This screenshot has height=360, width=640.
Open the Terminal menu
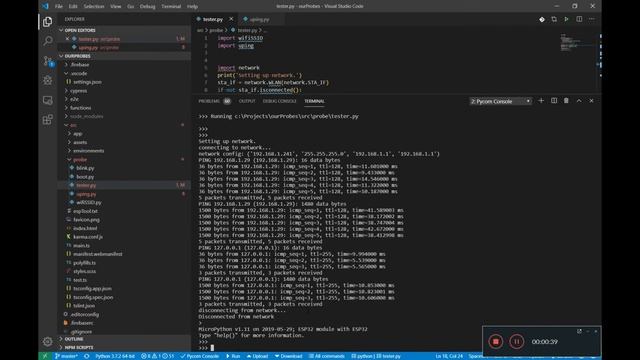click(x=171, y=6)
